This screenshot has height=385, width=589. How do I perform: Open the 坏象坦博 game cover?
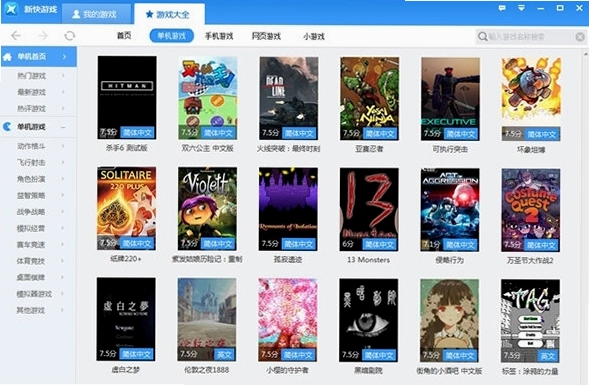(x=531, y=100)
